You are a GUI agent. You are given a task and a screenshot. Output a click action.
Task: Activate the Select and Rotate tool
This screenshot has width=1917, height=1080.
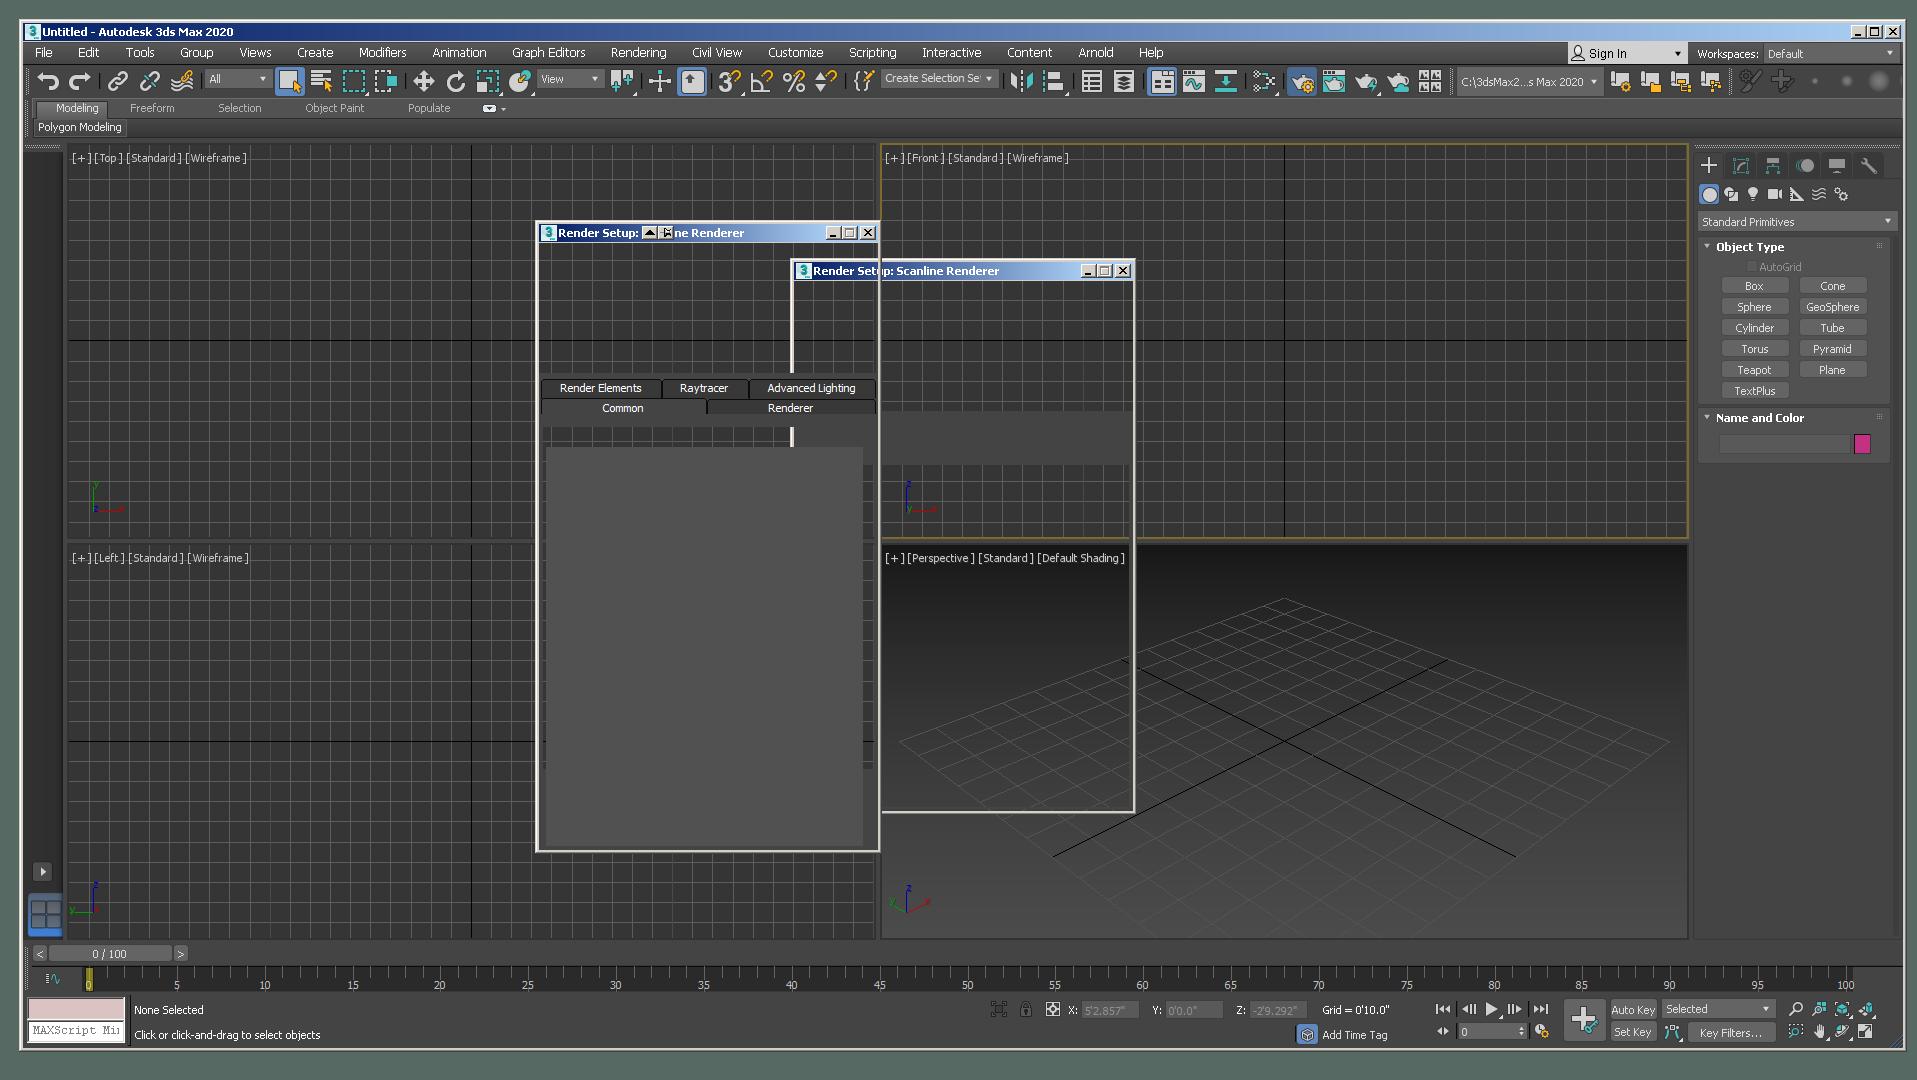(x=456, y=82)
